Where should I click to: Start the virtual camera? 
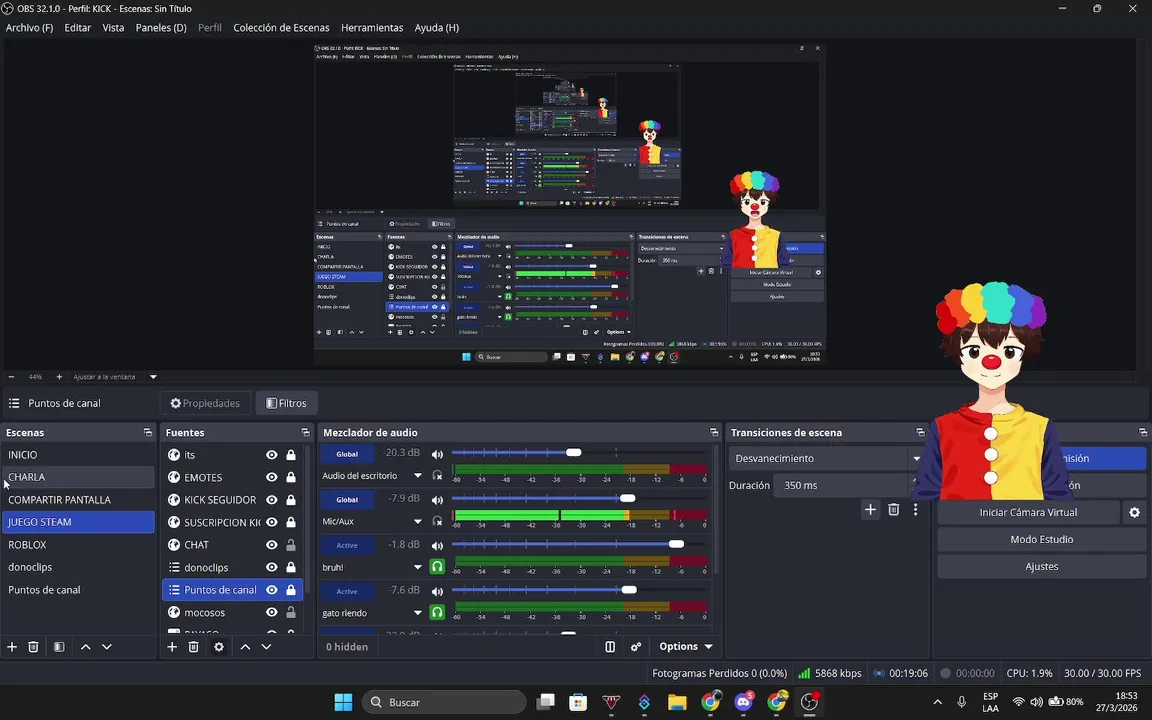[x=1028, y=512]
